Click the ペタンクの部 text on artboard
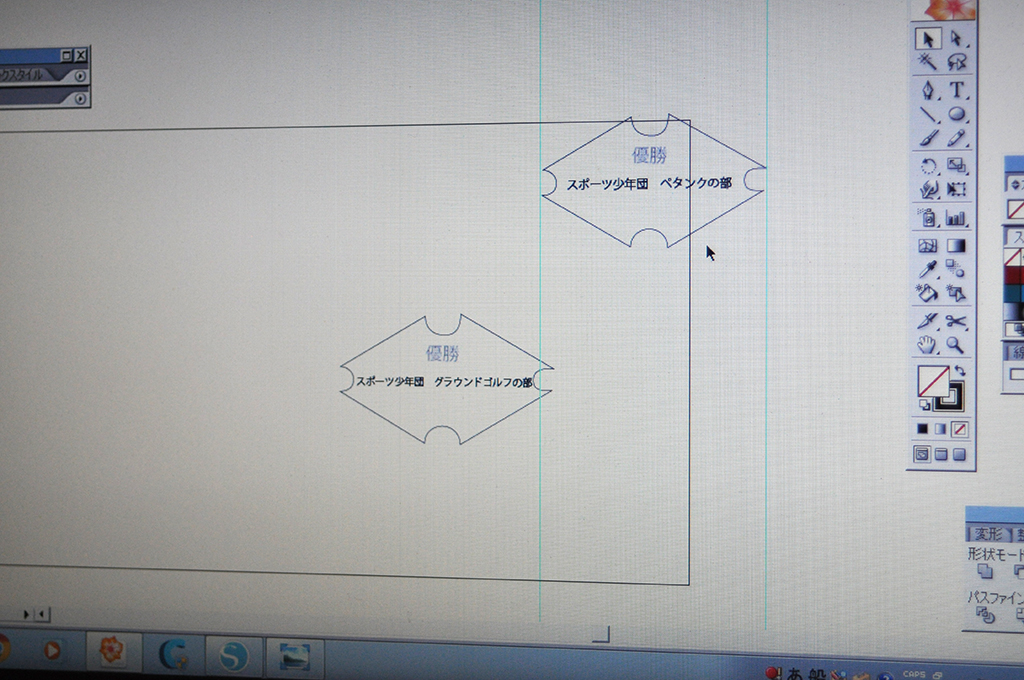This screenshot has width=1024, height=680. (x=696, y=184)
